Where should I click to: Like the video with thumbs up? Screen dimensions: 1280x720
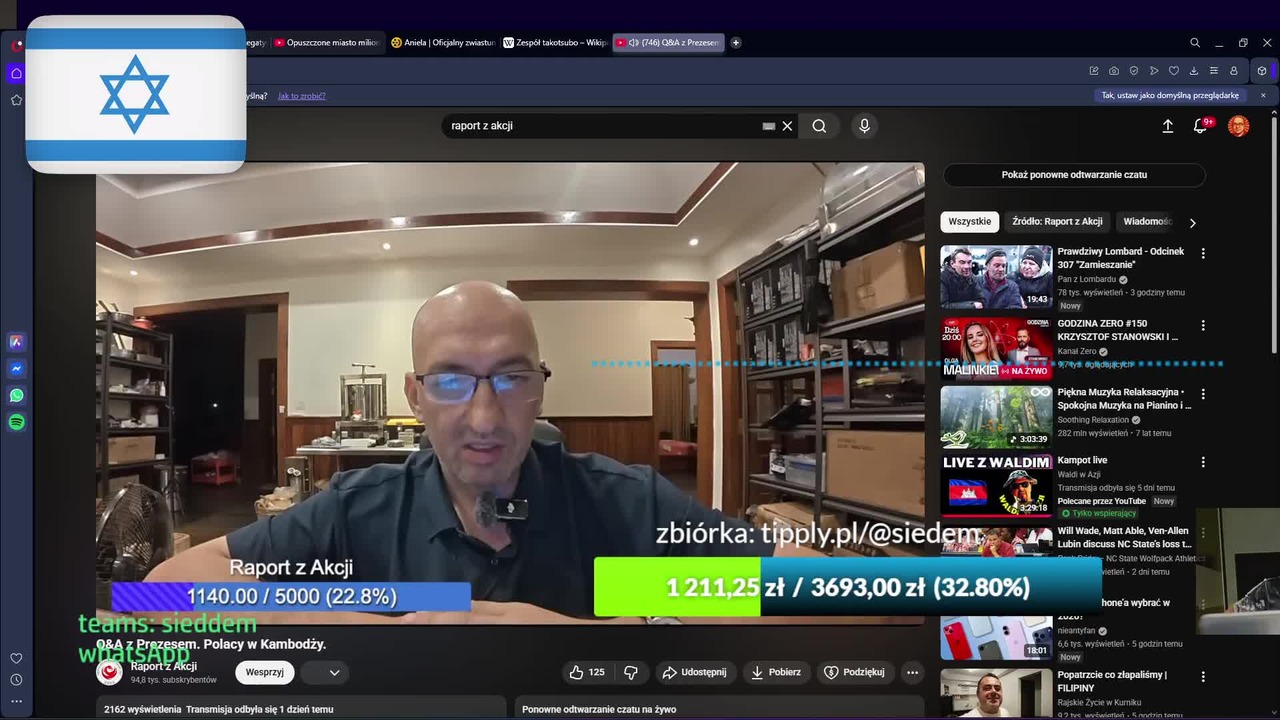pos(586,672)
